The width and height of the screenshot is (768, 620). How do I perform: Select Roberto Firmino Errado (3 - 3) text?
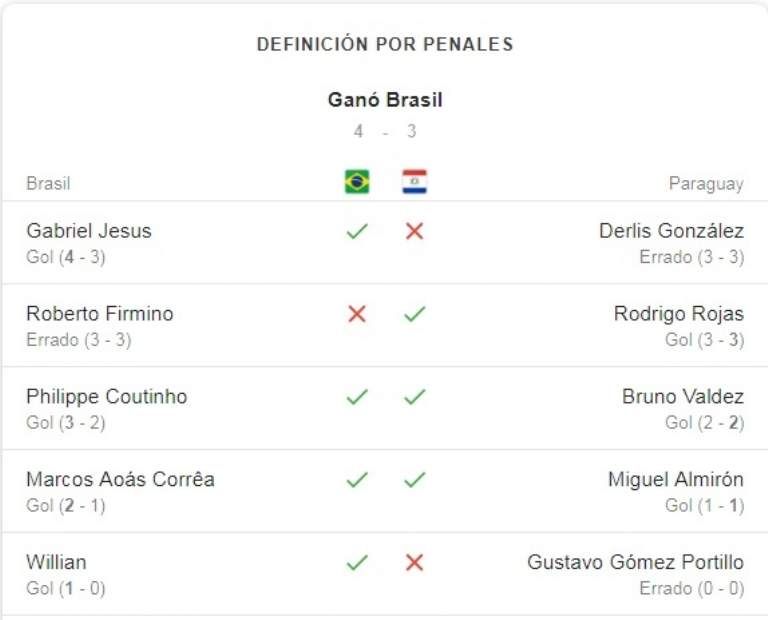78,340
